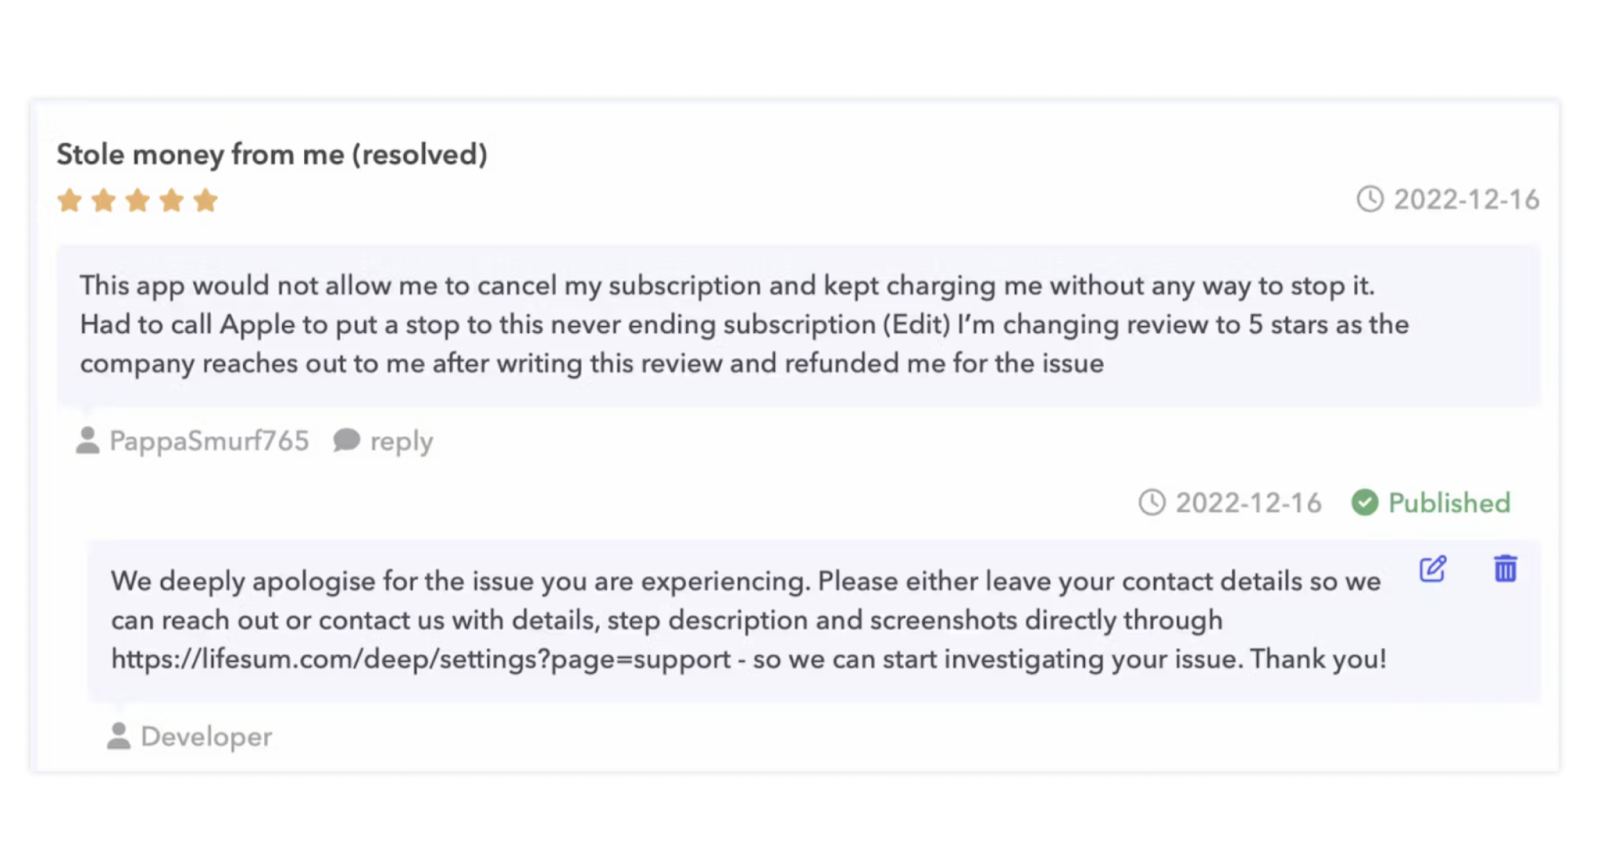The width and height of the screenshot is (1600, 852).
Task: Click the lifesum.com support URL in reply
Action: click(421, 659)
